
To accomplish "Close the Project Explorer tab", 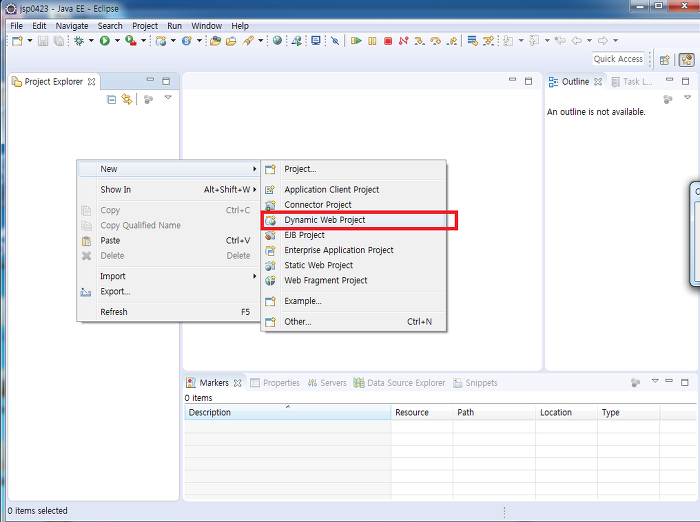I will [92, 82].
